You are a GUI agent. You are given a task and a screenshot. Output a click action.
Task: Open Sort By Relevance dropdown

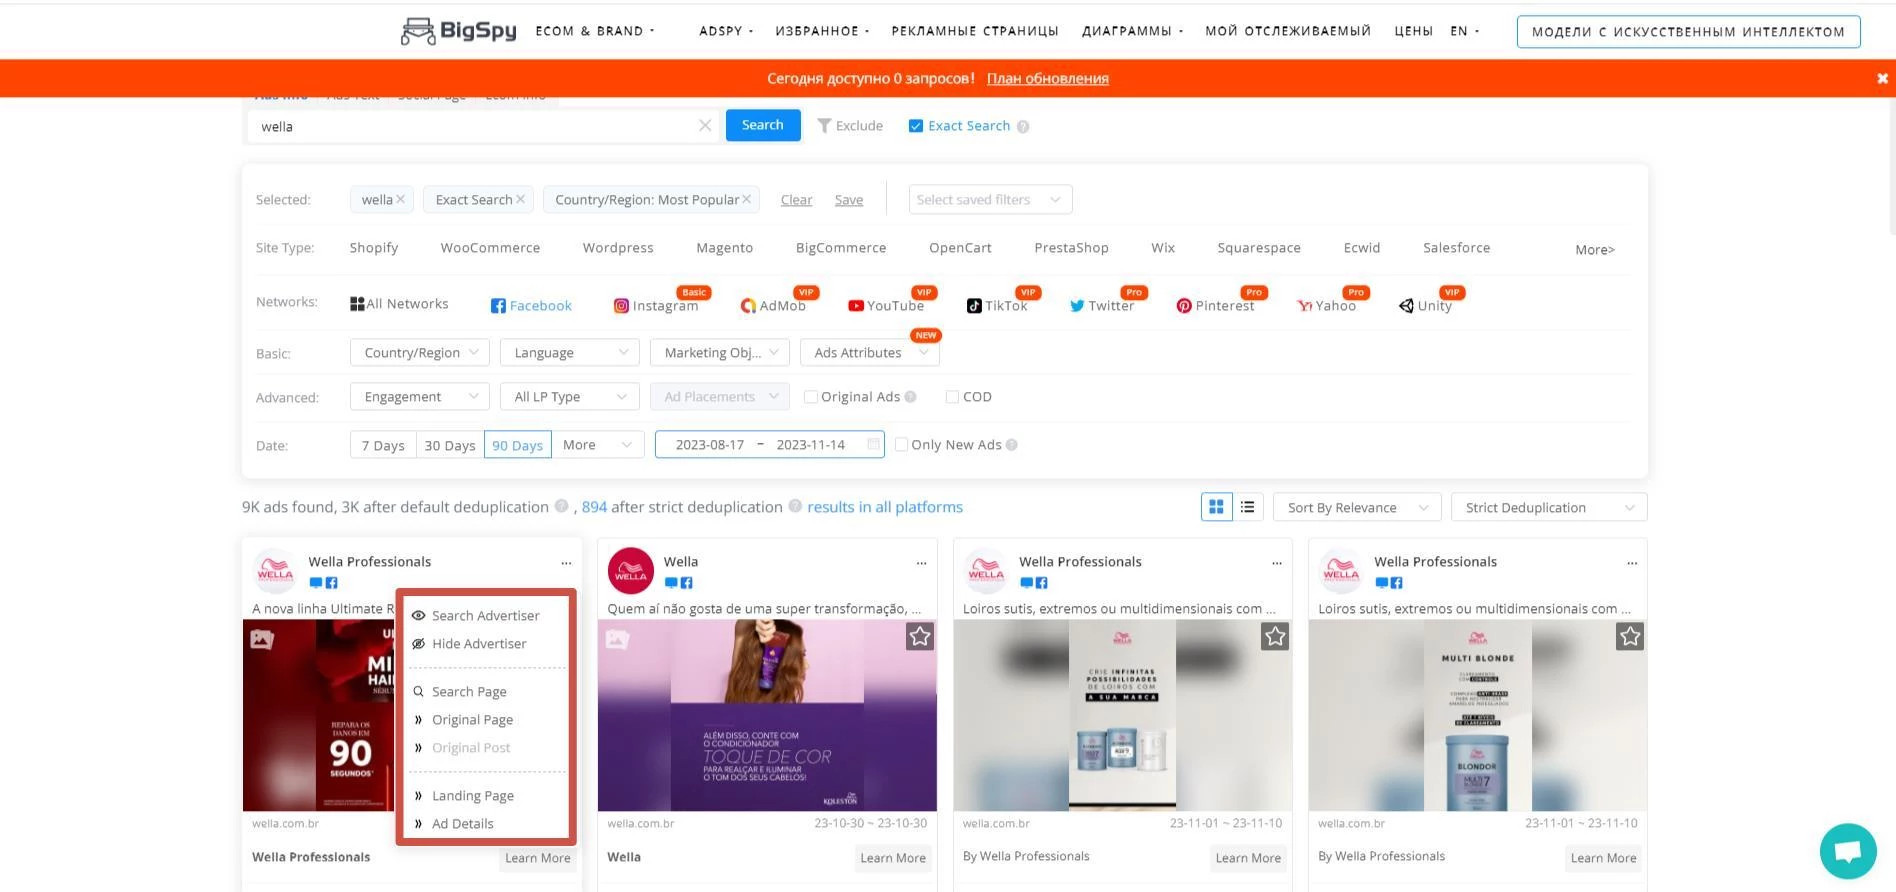click(1357, 507)
